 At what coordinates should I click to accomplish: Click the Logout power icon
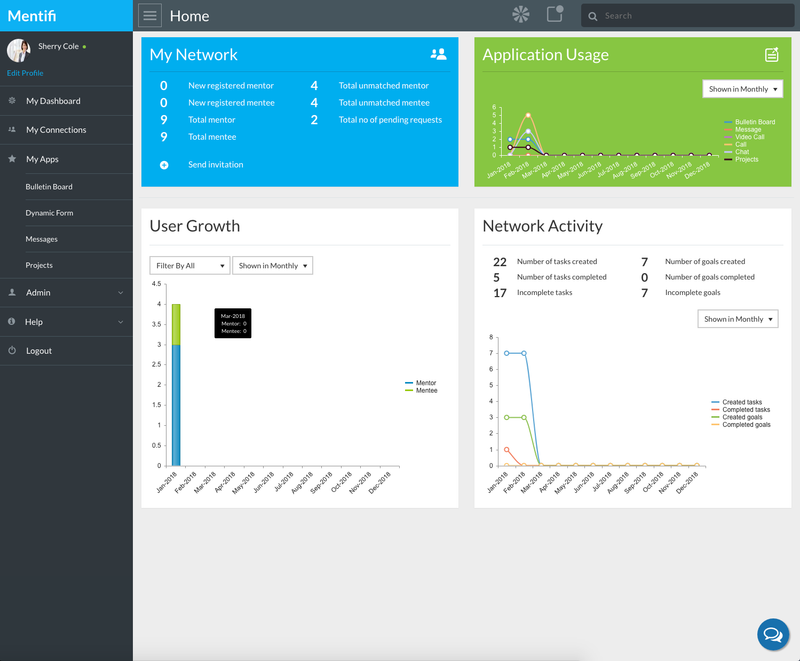coord(12,350)
